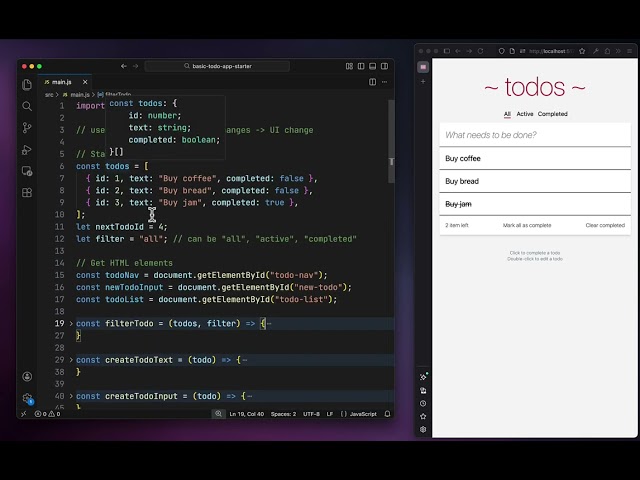This screenshot has height=480, width=640.
Task: Select the All filter in todos
Action: [x=507, y=114]
